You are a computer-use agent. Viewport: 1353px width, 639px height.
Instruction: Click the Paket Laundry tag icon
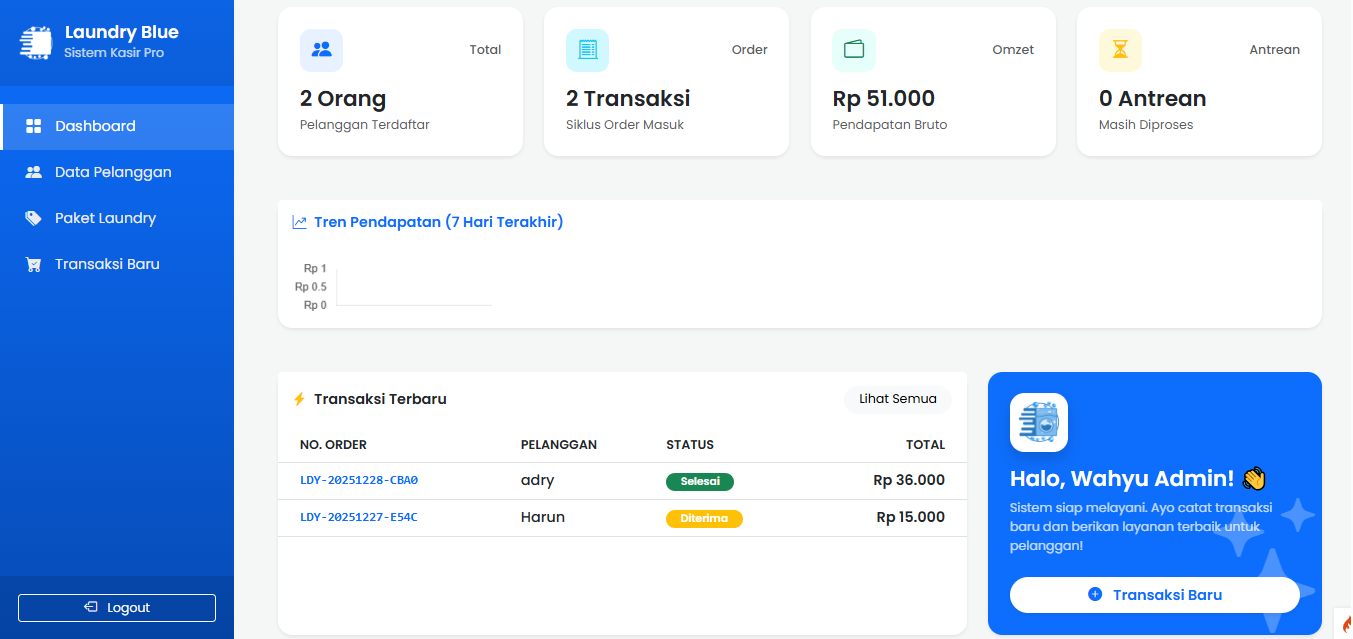click(33, 218)
